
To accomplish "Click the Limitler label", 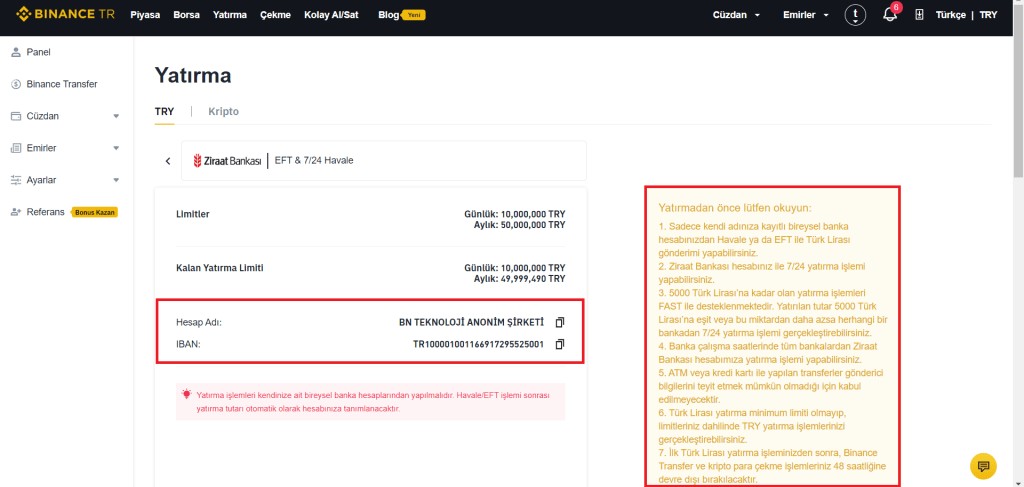I will click(x=193, y=214).
